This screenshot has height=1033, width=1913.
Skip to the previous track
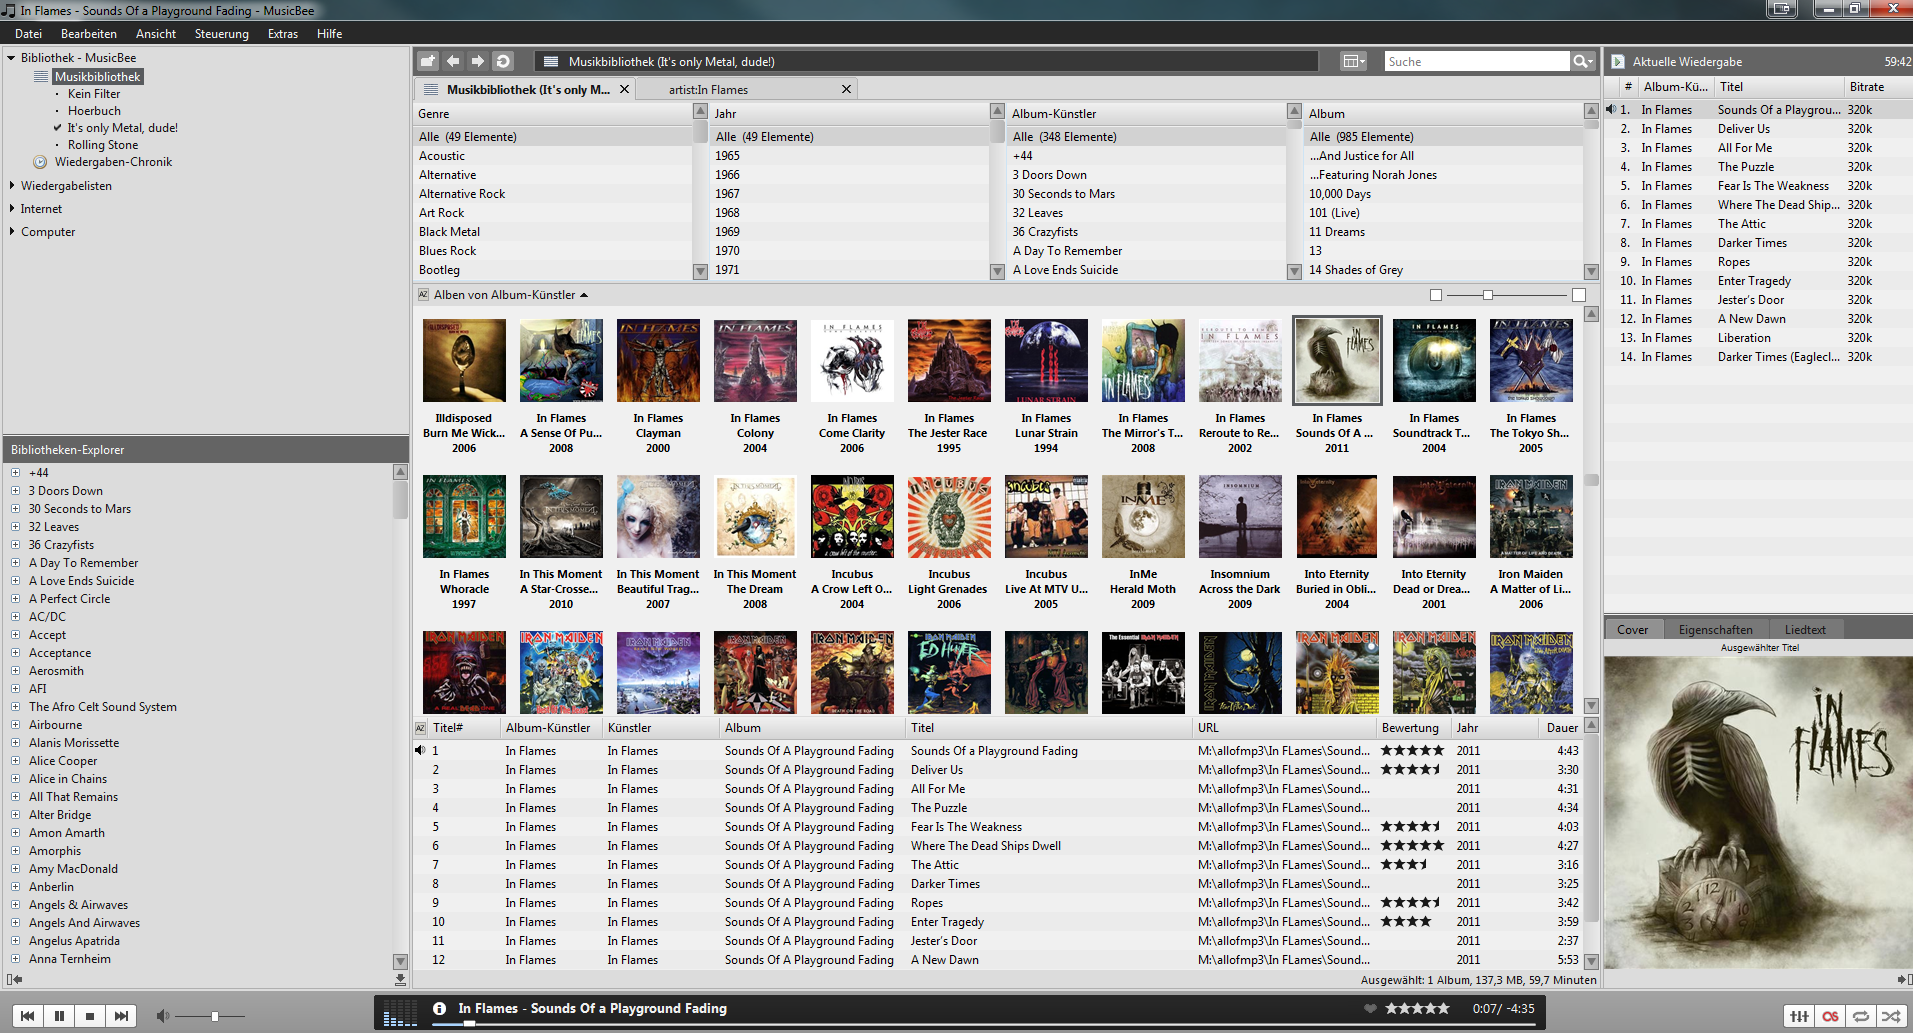coord(28,1016)
